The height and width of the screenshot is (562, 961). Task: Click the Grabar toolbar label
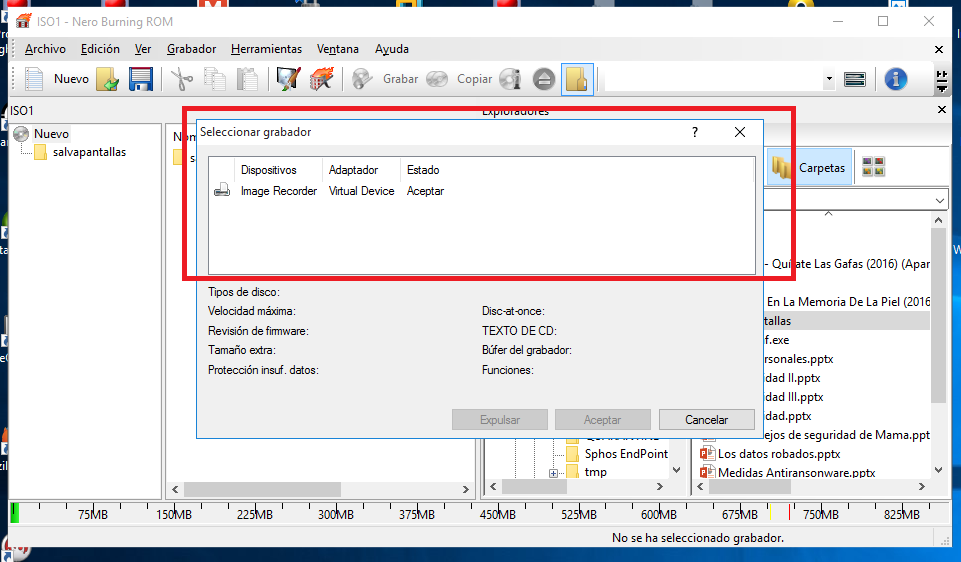pos(400,79)
